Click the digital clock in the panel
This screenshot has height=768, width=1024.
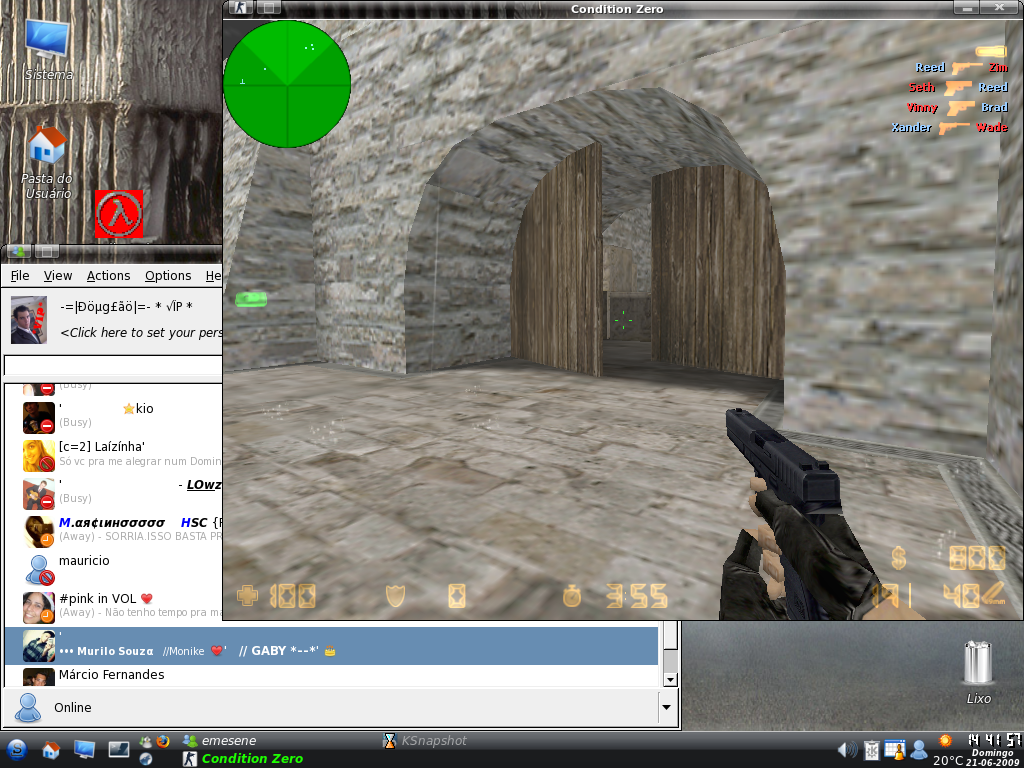click(993, 740)
